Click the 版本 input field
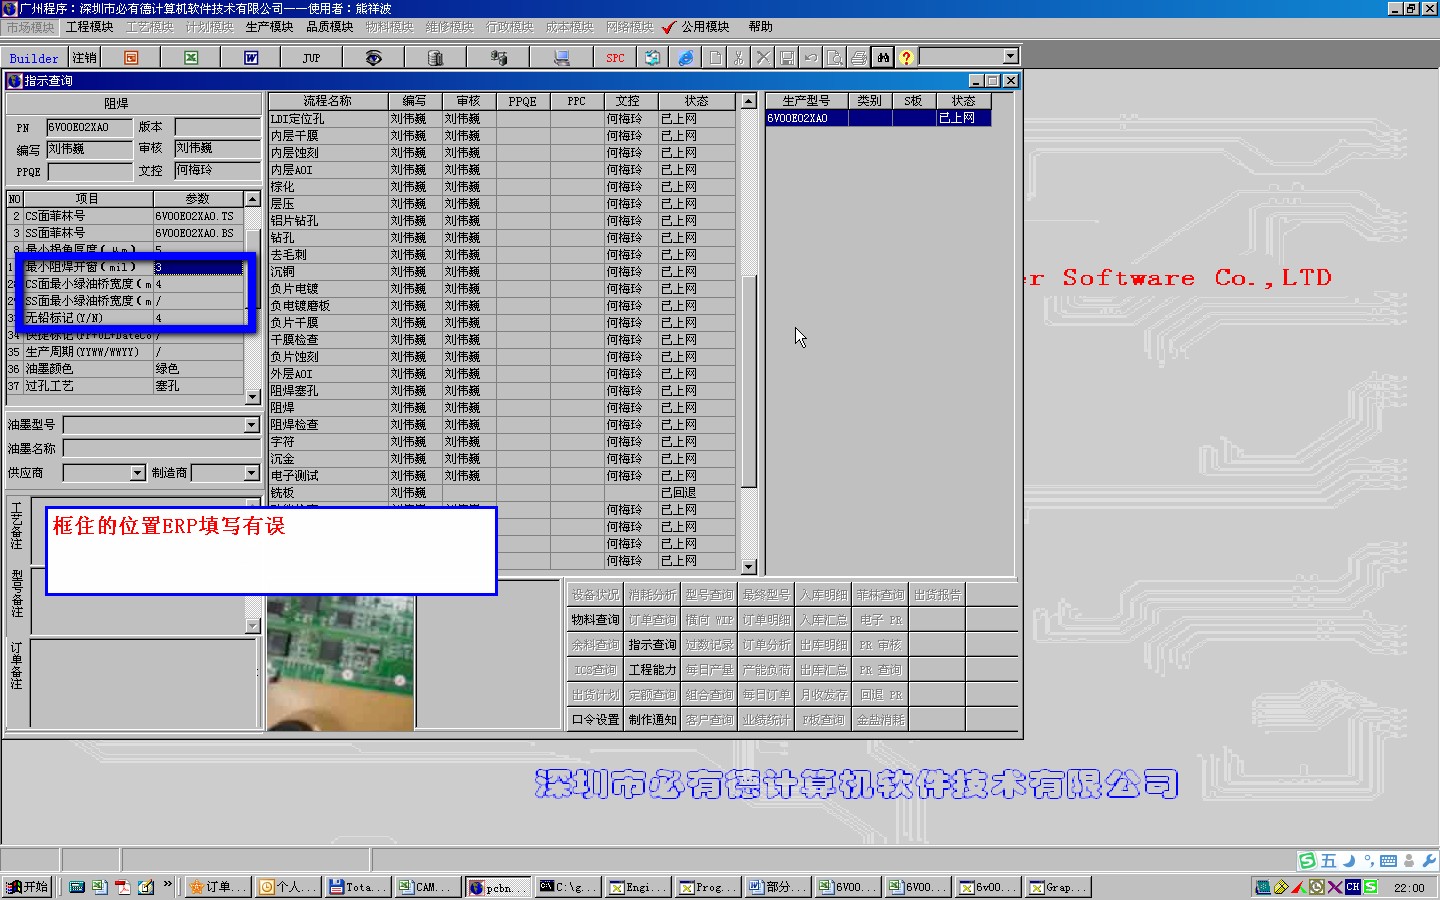Image resolution: width=1440 pixels, height=900 pixels. tap(217, 127)
